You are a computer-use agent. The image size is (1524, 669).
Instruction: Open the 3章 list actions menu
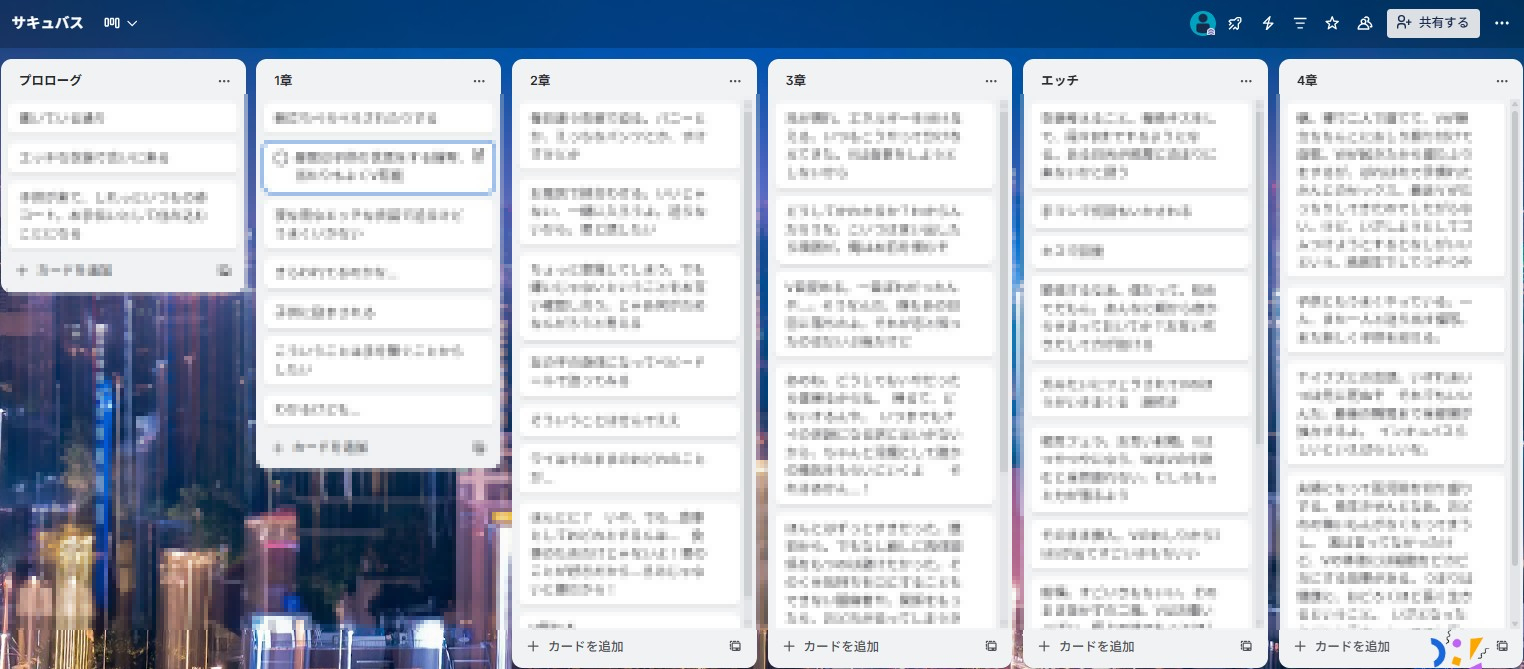pyautogui.click(x=991, y=80)
